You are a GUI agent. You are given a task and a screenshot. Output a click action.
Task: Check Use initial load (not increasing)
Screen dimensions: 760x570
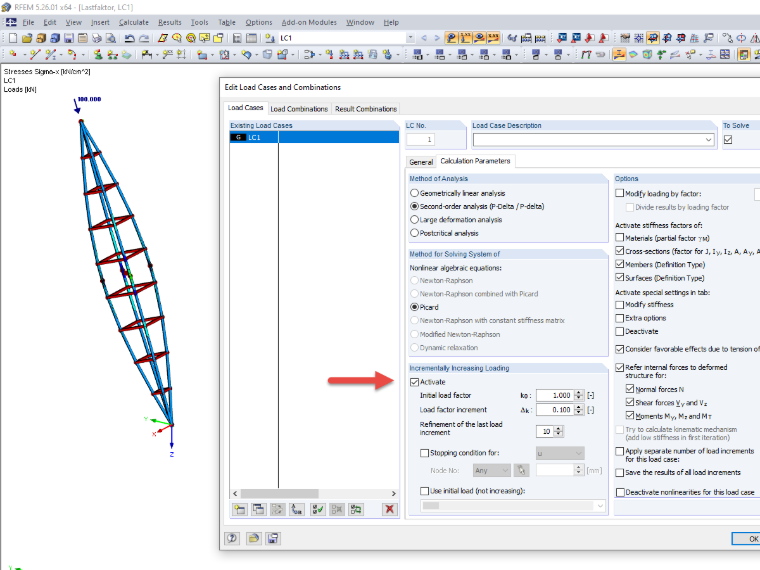coord(425,491)
